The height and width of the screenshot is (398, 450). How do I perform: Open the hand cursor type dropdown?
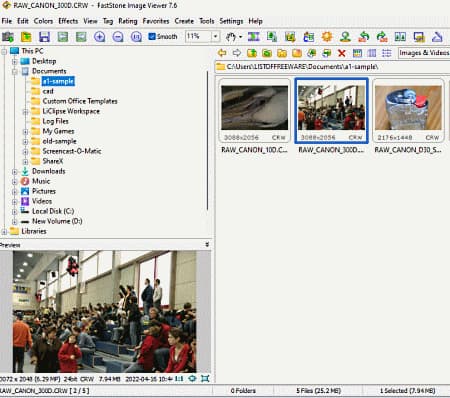[241, 37]
